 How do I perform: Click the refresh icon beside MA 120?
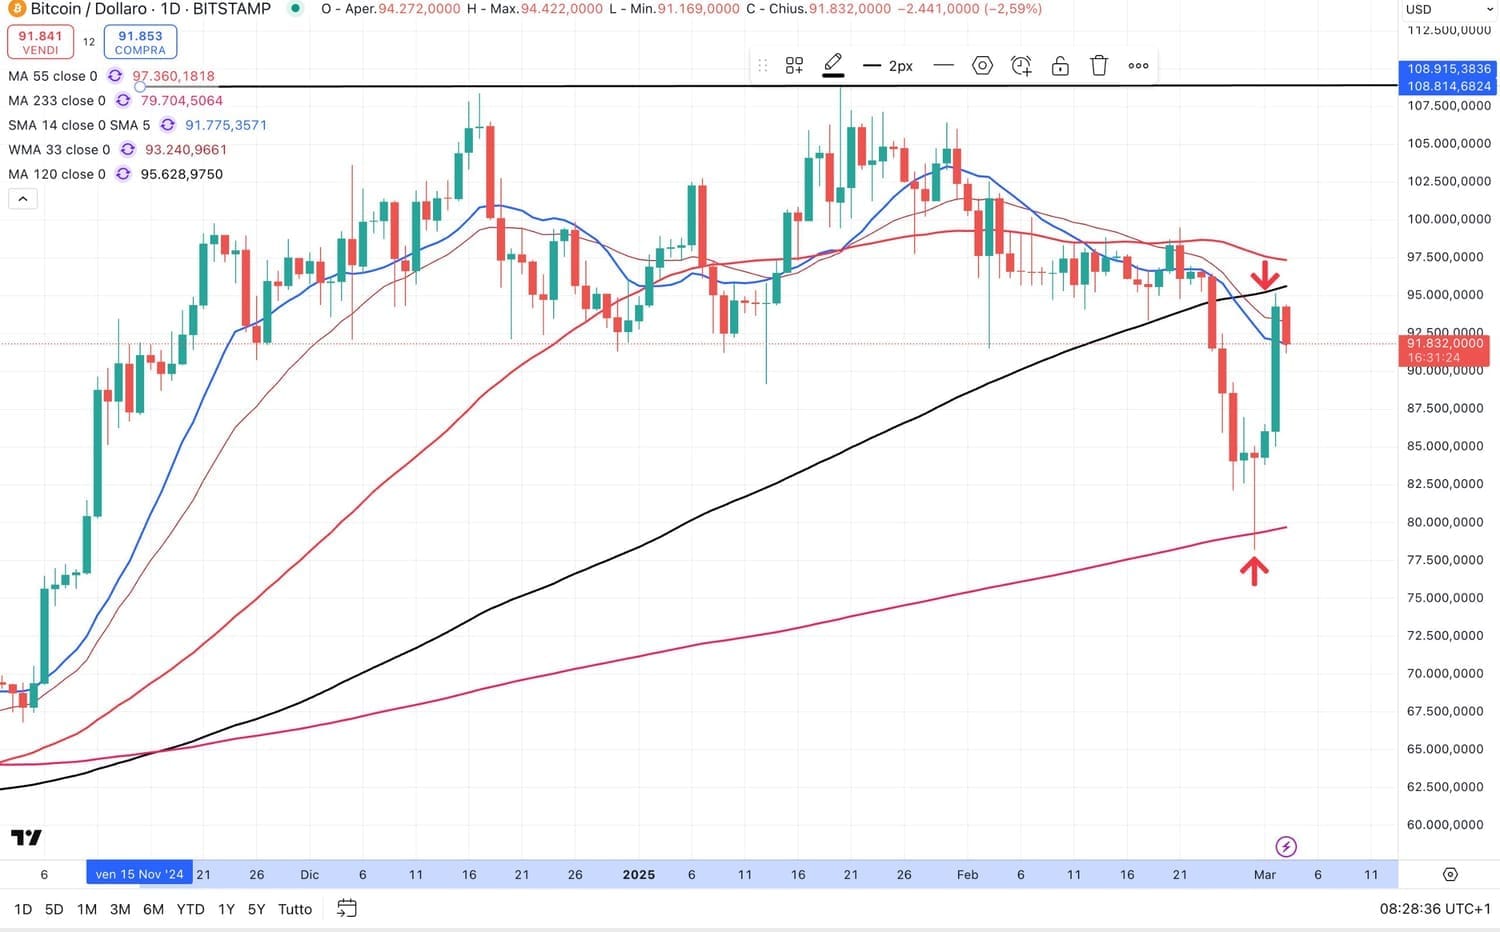(x=123, y=174)
